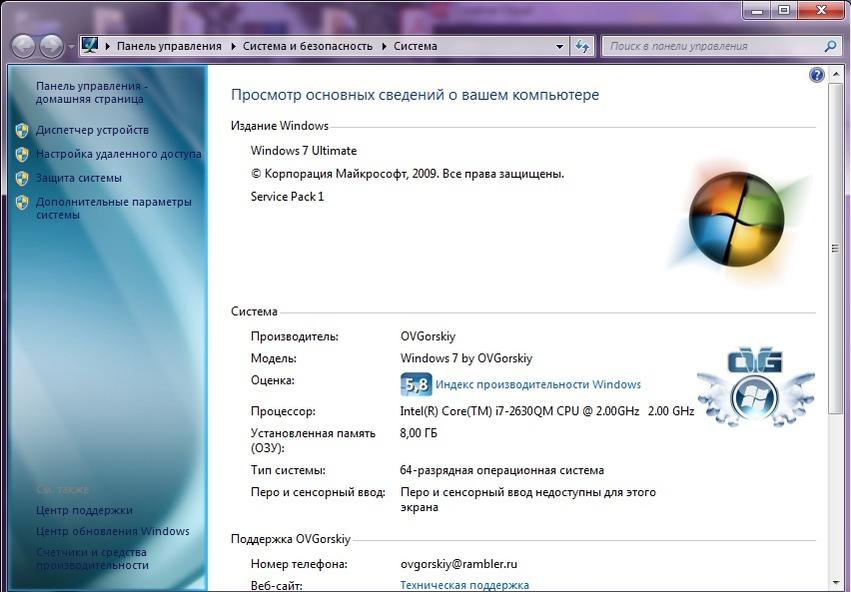
Task: Click the 64-разрядная операционная система text
Action: pos(502,470)
